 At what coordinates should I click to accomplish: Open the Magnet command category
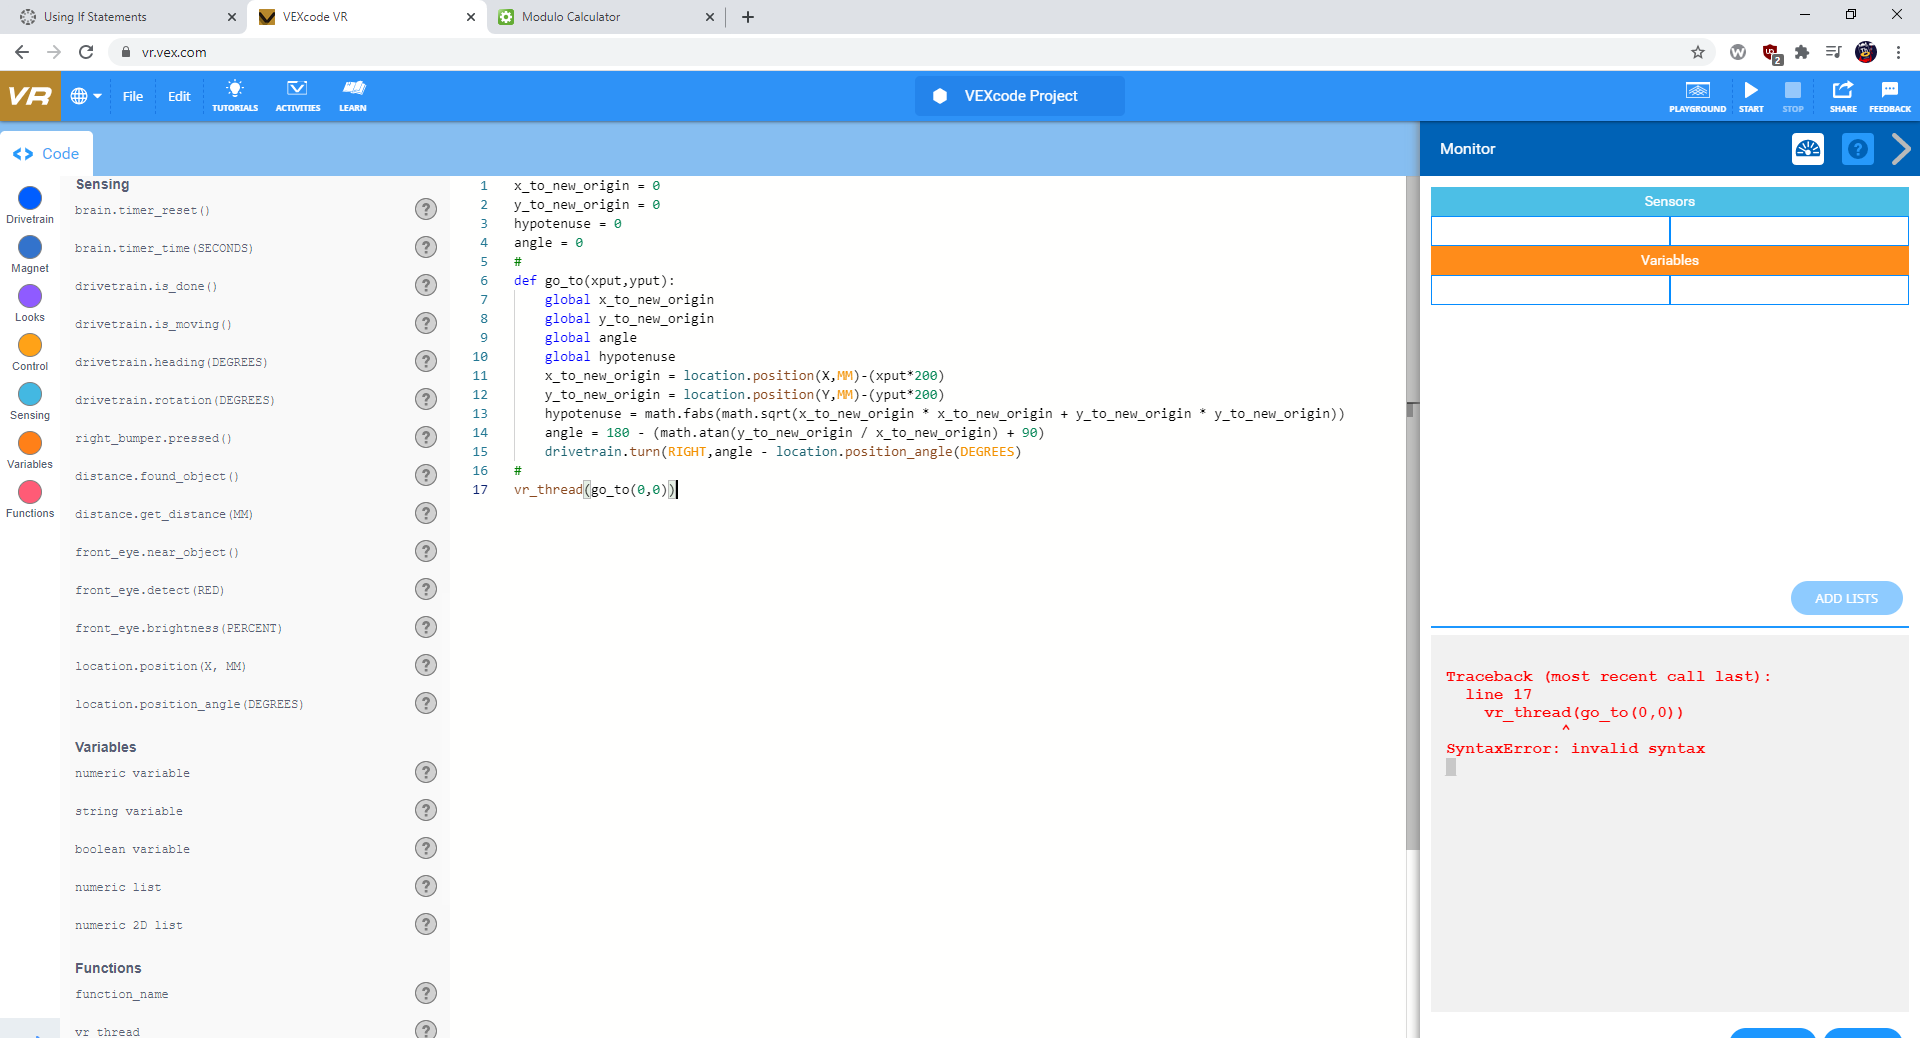[29, 247]
